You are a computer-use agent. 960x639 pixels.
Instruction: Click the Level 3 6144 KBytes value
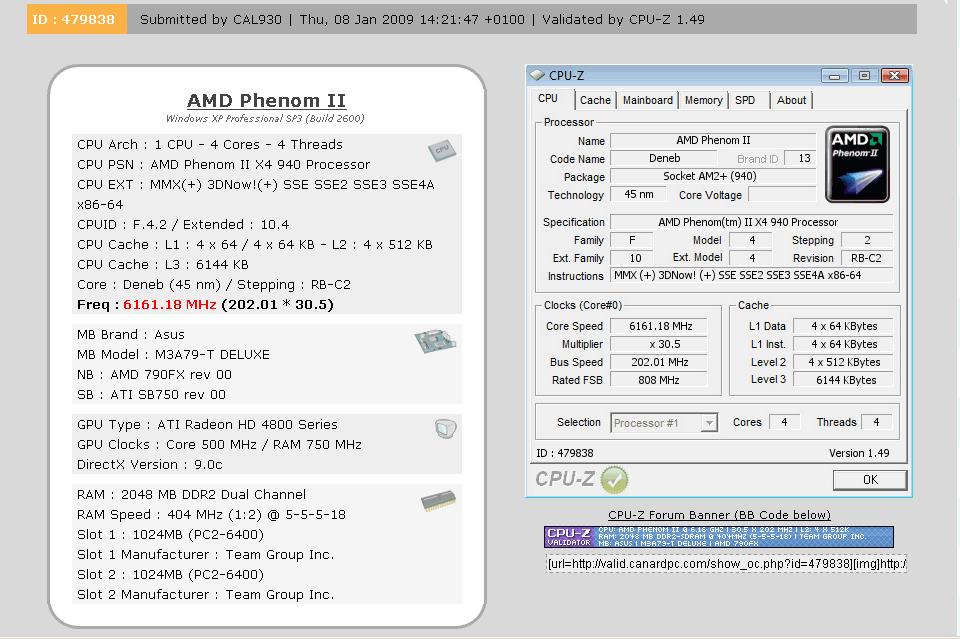click(x=843, y=380)
